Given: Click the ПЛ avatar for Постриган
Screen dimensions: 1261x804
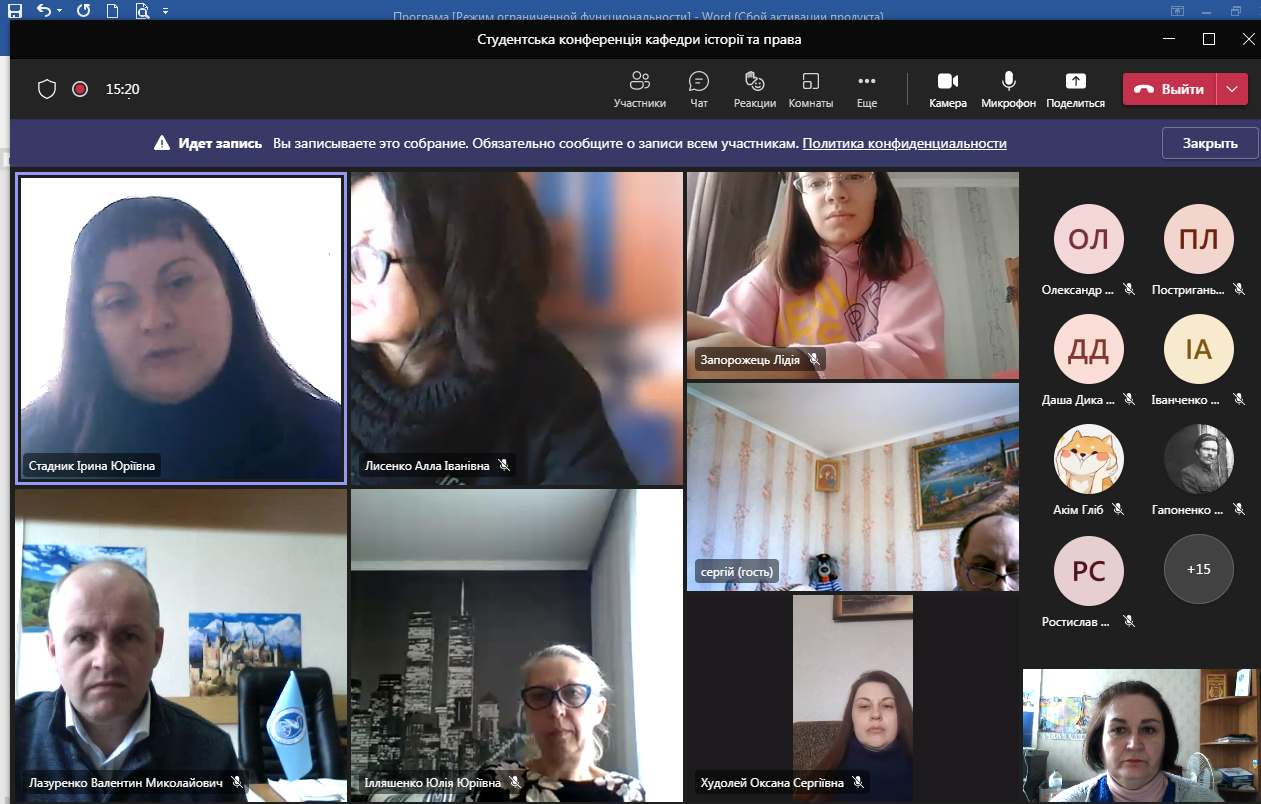Looking at the screenshot, I should [1199, 239].
